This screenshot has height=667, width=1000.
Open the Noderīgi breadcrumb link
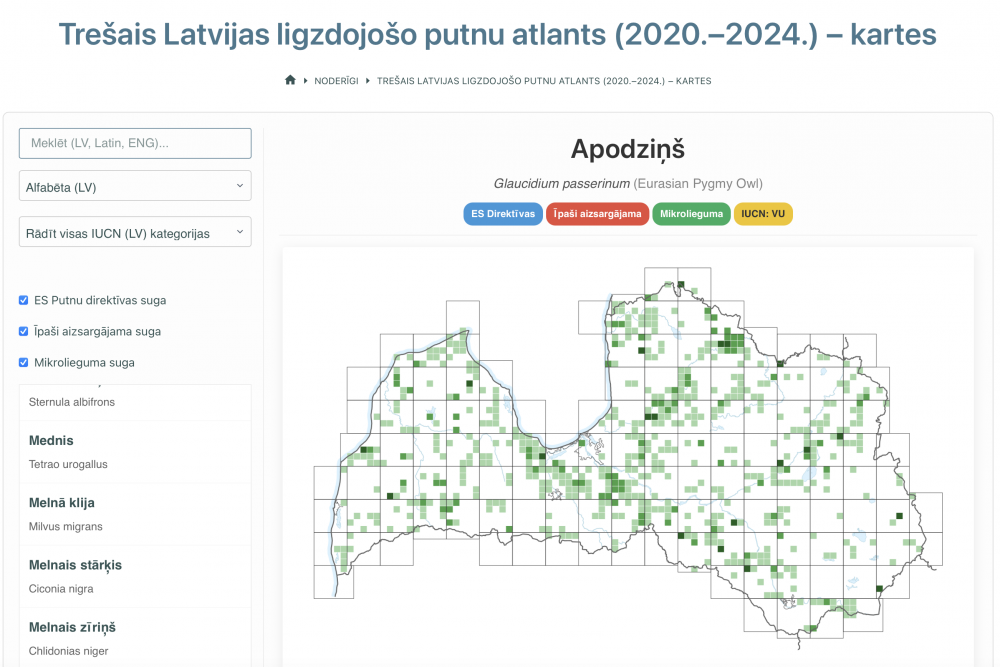338,81
